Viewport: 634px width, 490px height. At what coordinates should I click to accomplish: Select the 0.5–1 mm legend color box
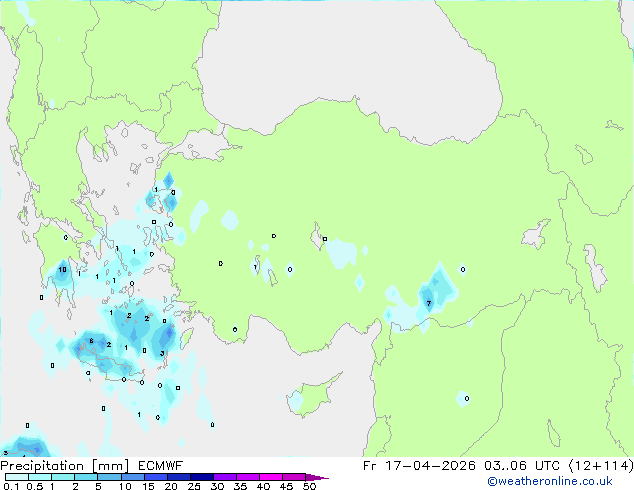pyautogui.click(x=40, y=477)
